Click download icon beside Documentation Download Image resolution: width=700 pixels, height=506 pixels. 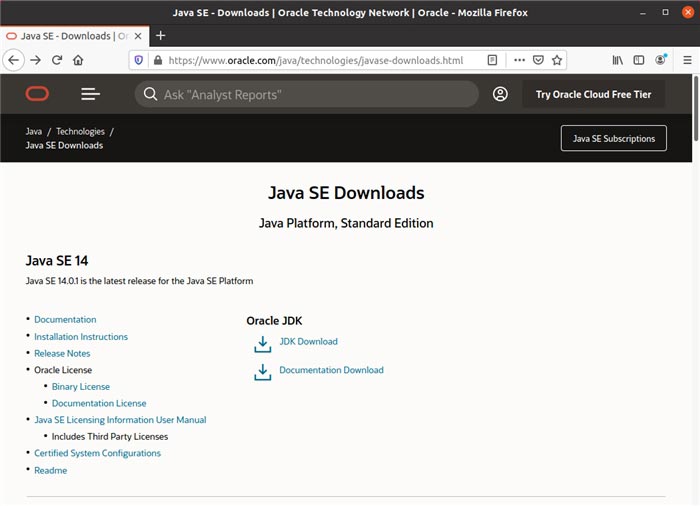[x=262, y=372]
